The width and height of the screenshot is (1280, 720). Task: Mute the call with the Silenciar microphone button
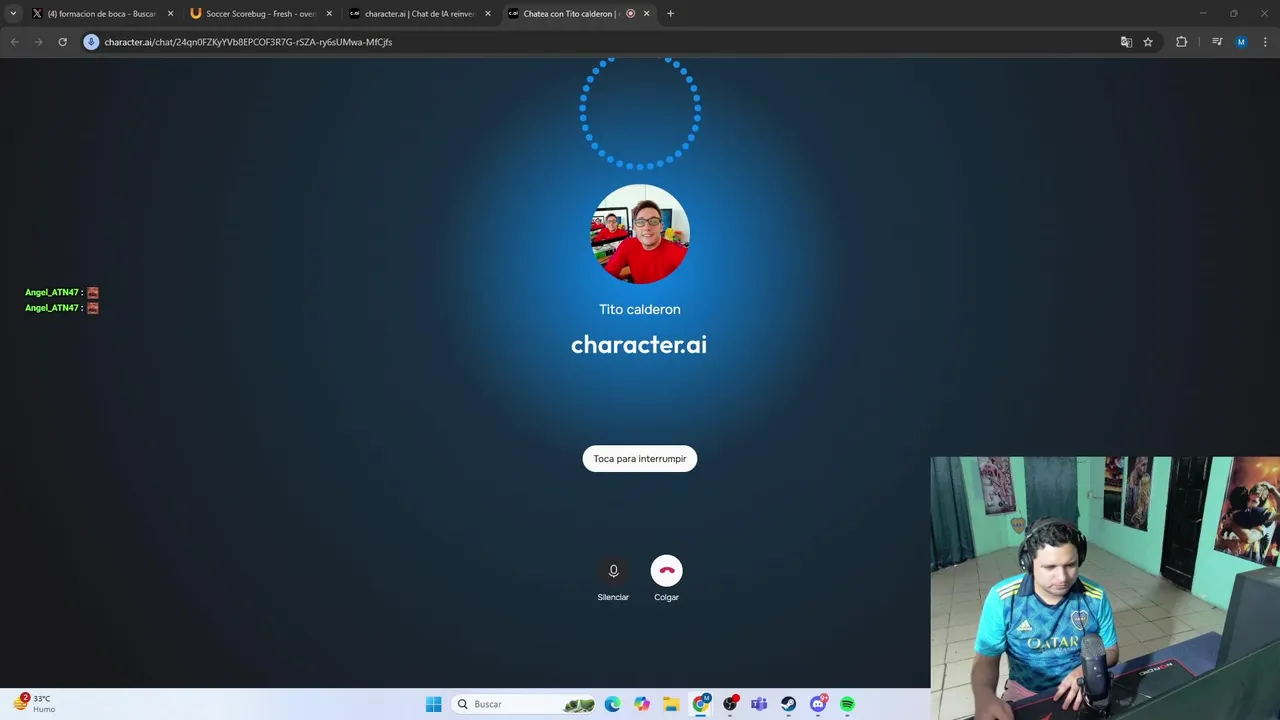tap(613, 571)
